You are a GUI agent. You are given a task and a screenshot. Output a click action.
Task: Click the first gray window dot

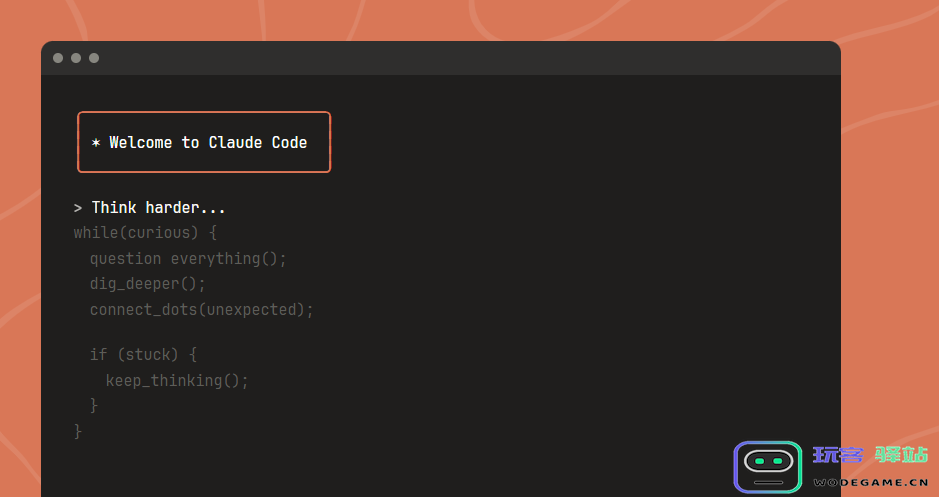(58, 58)
